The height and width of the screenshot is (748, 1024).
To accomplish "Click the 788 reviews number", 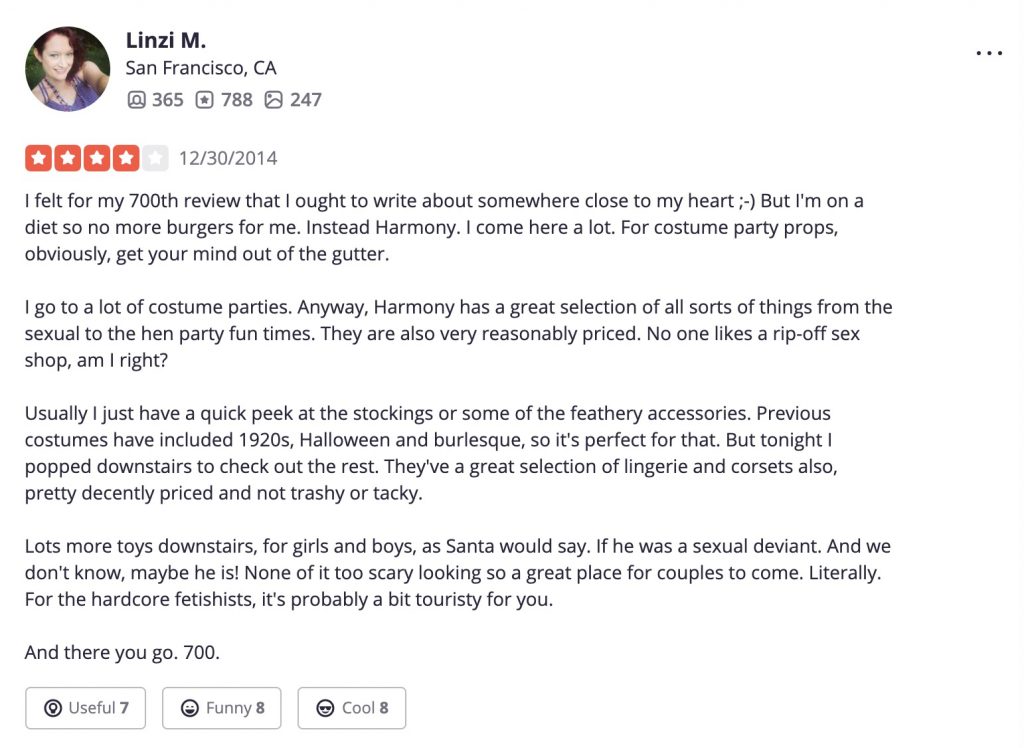I will pos(236,100).
